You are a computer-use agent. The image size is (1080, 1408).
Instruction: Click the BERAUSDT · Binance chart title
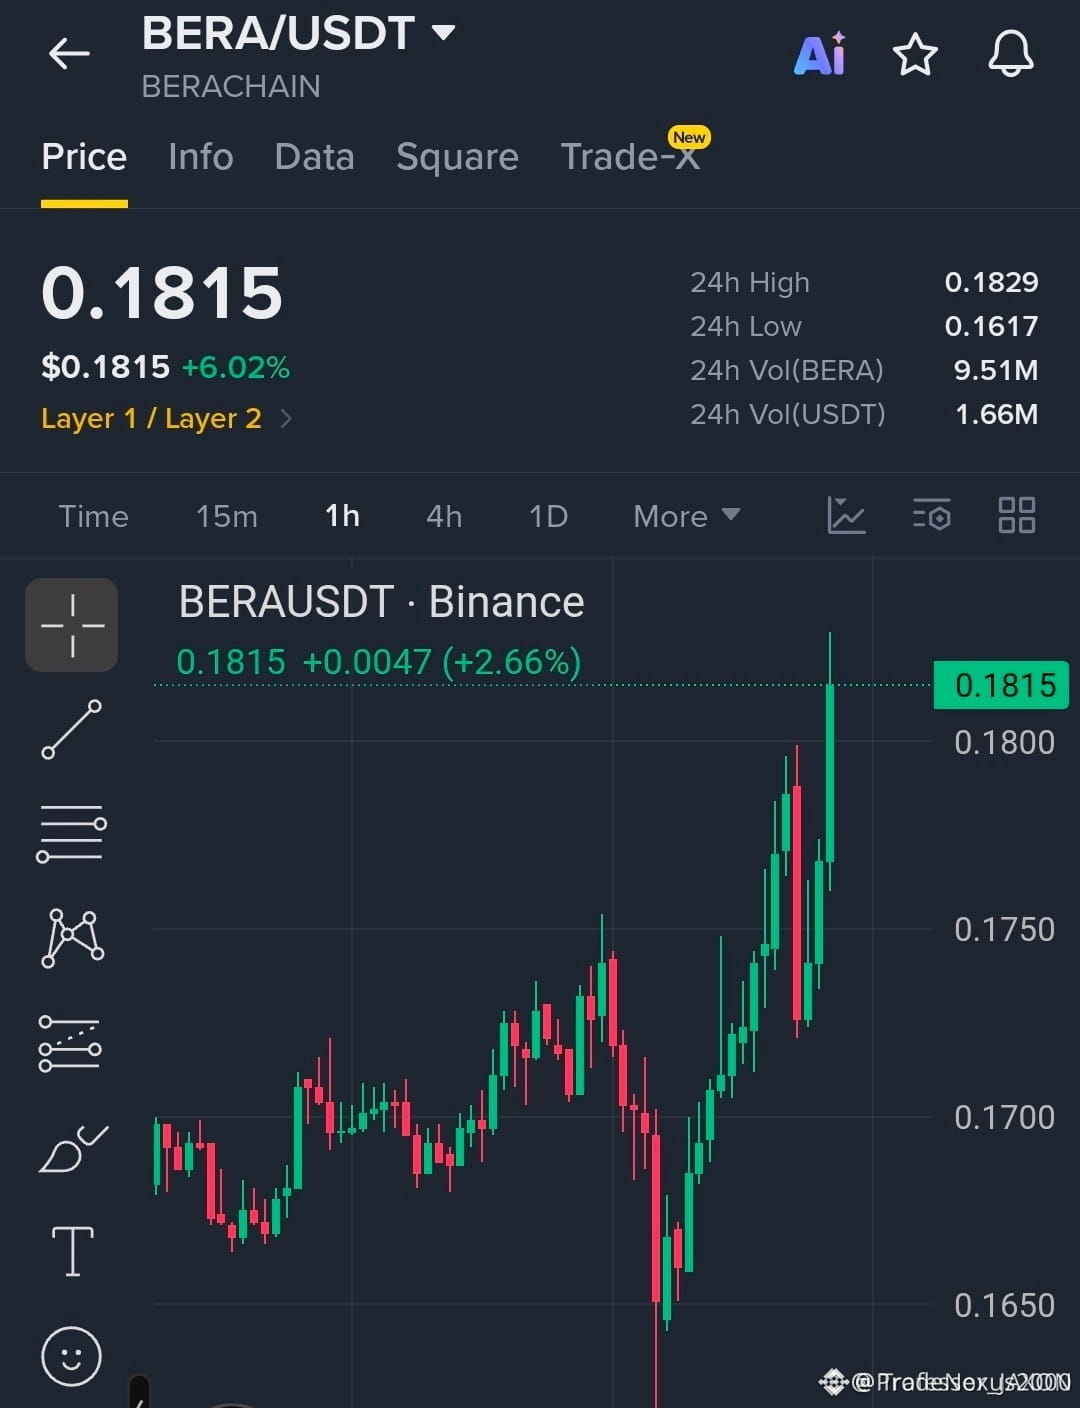coord(381,602)
